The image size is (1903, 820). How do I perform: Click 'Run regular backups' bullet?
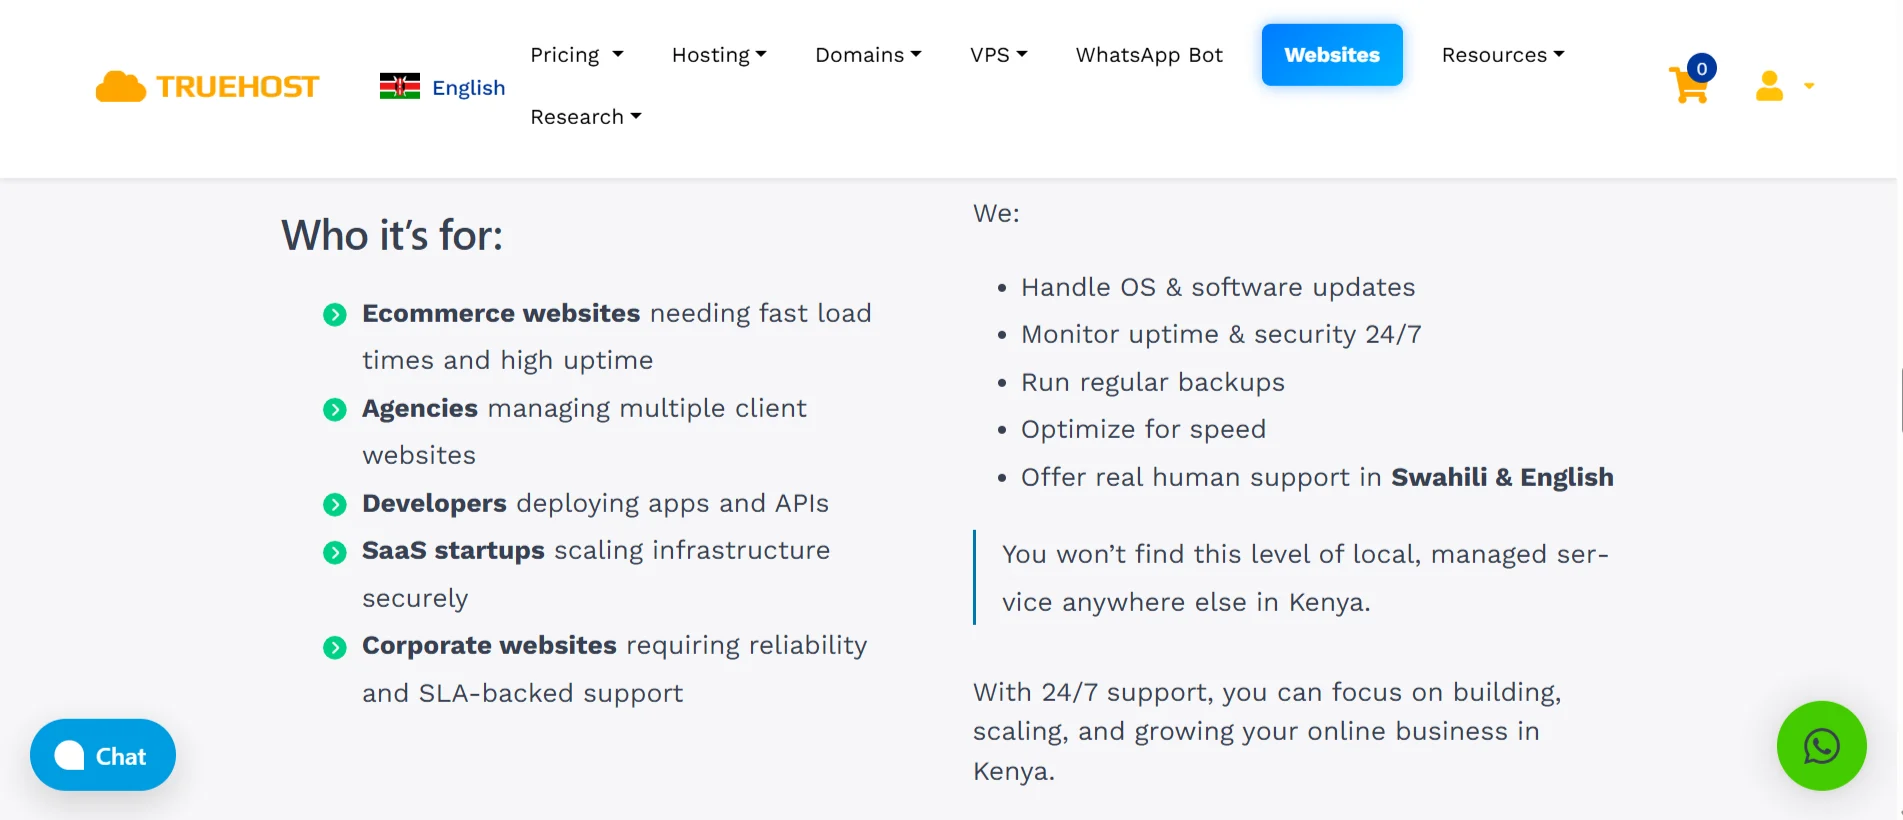point(1153,382)
